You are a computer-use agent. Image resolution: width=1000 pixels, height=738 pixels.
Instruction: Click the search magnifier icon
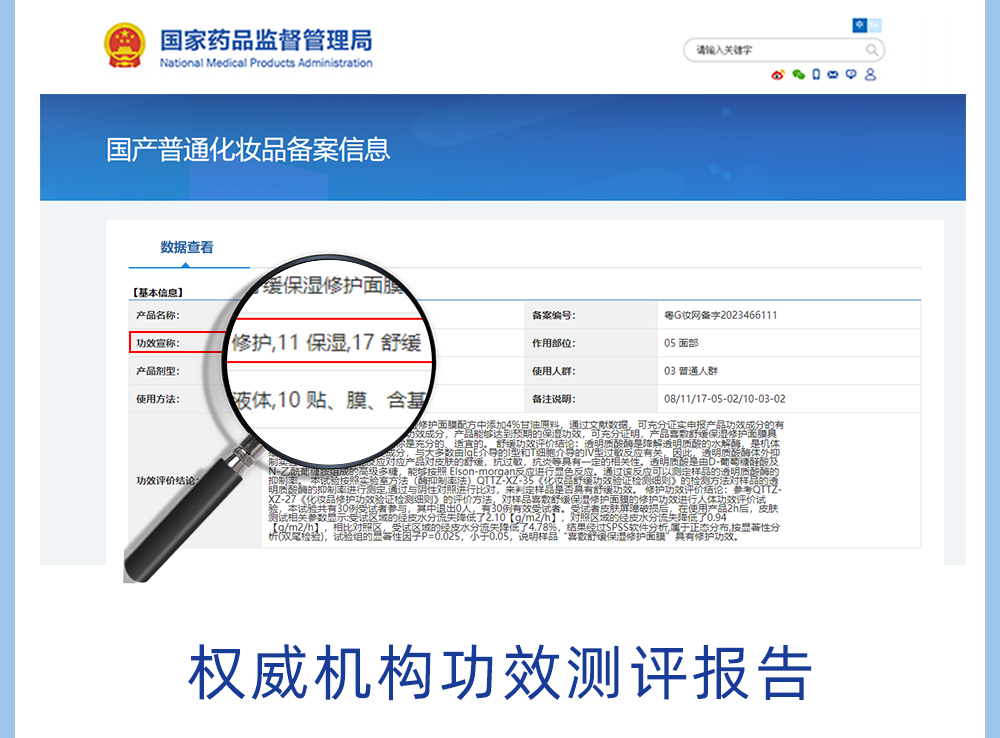click(x=872, y=50)
